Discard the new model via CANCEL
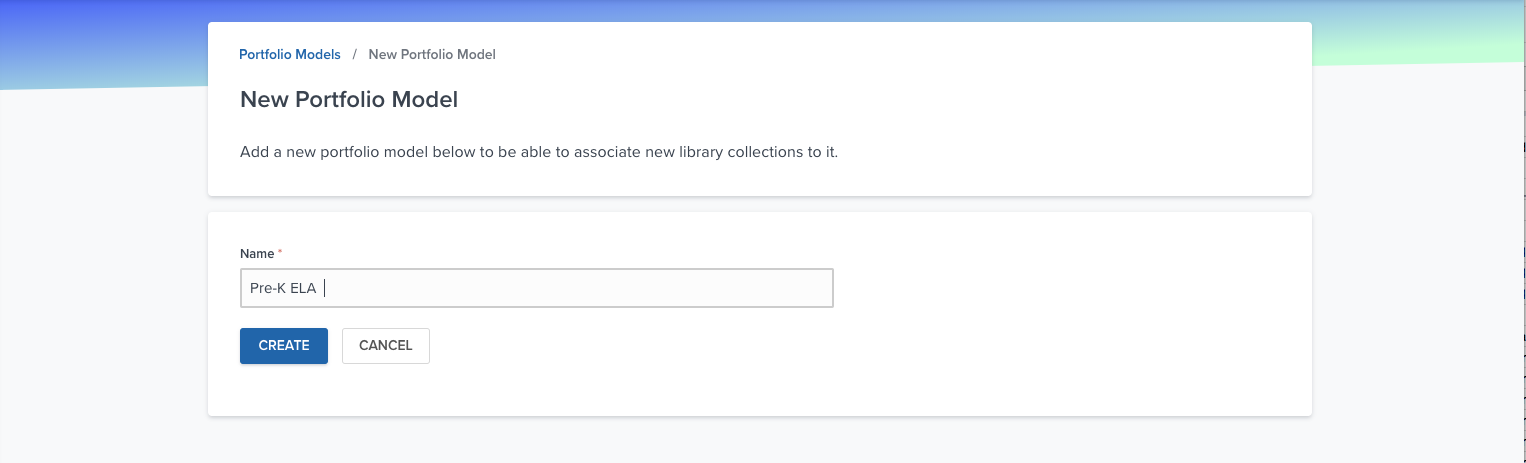 point(385,345)
